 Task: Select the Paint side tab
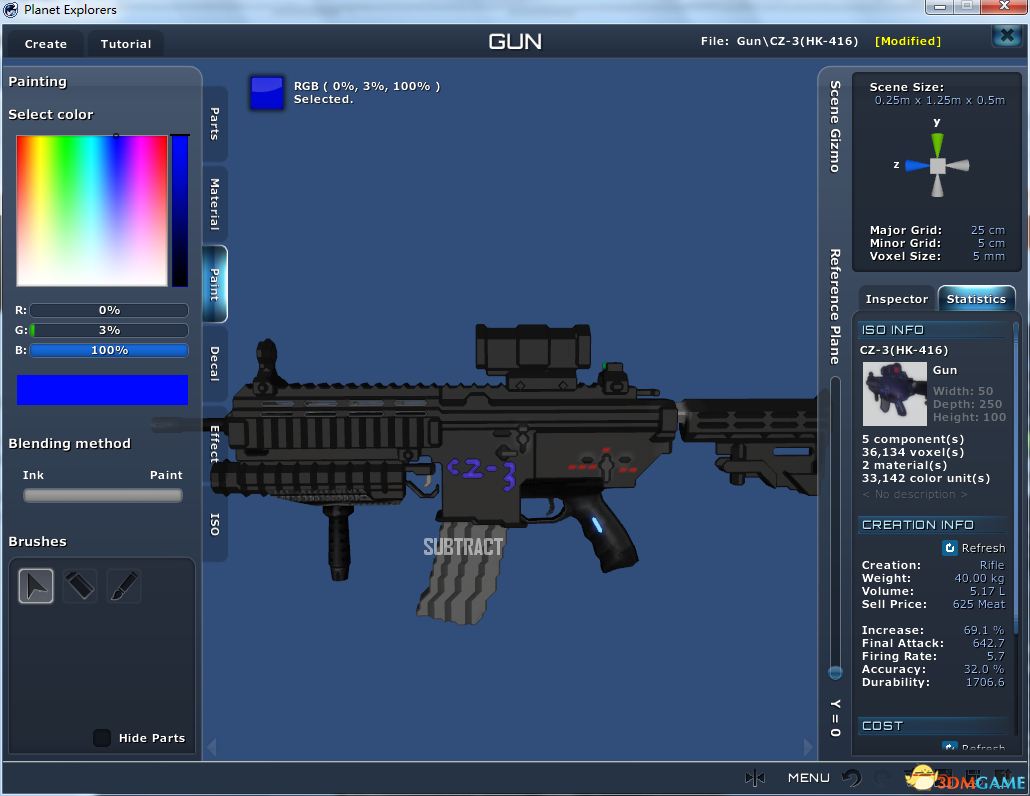point(215,284)
